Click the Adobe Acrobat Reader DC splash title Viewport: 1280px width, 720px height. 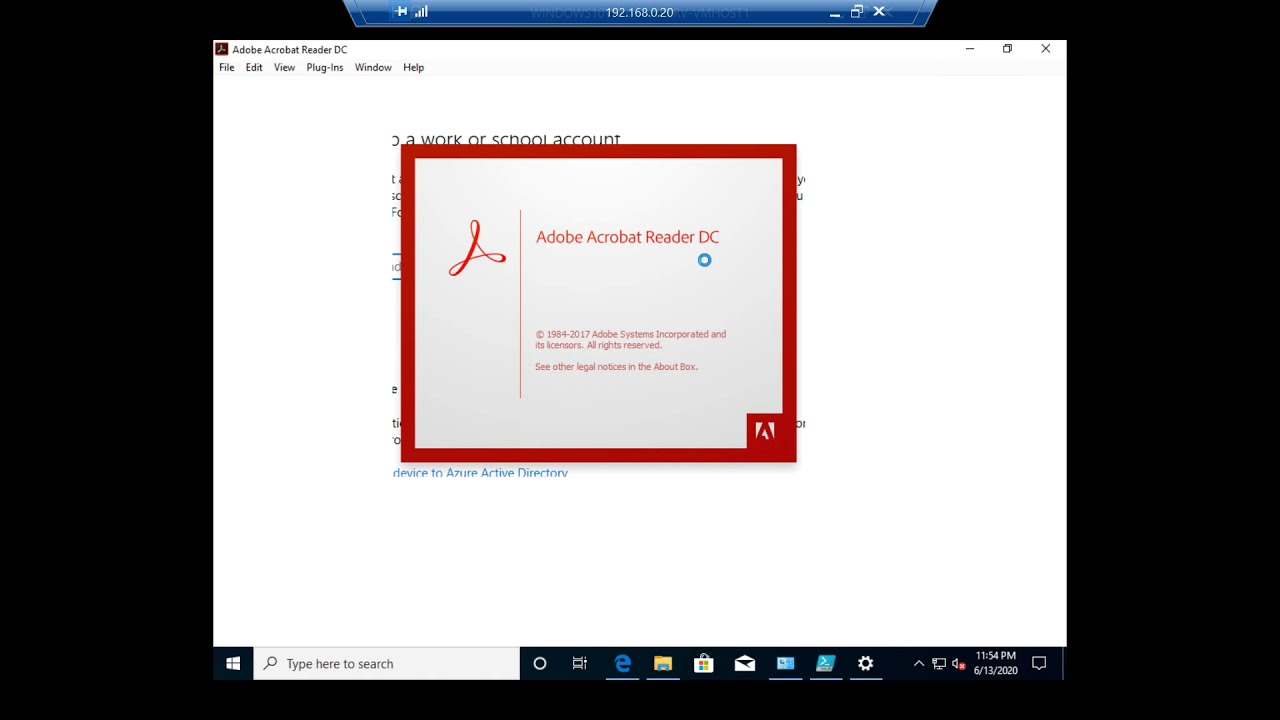click(x=627, y=237)
